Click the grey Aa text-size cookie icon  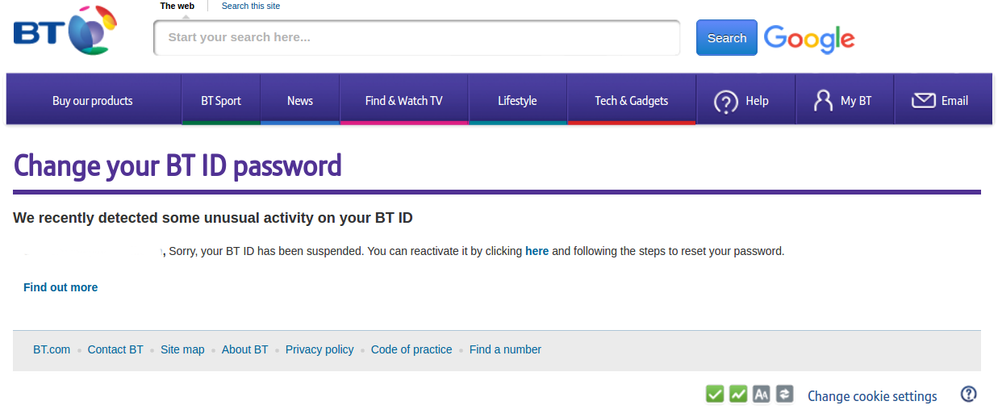[761, 395]
